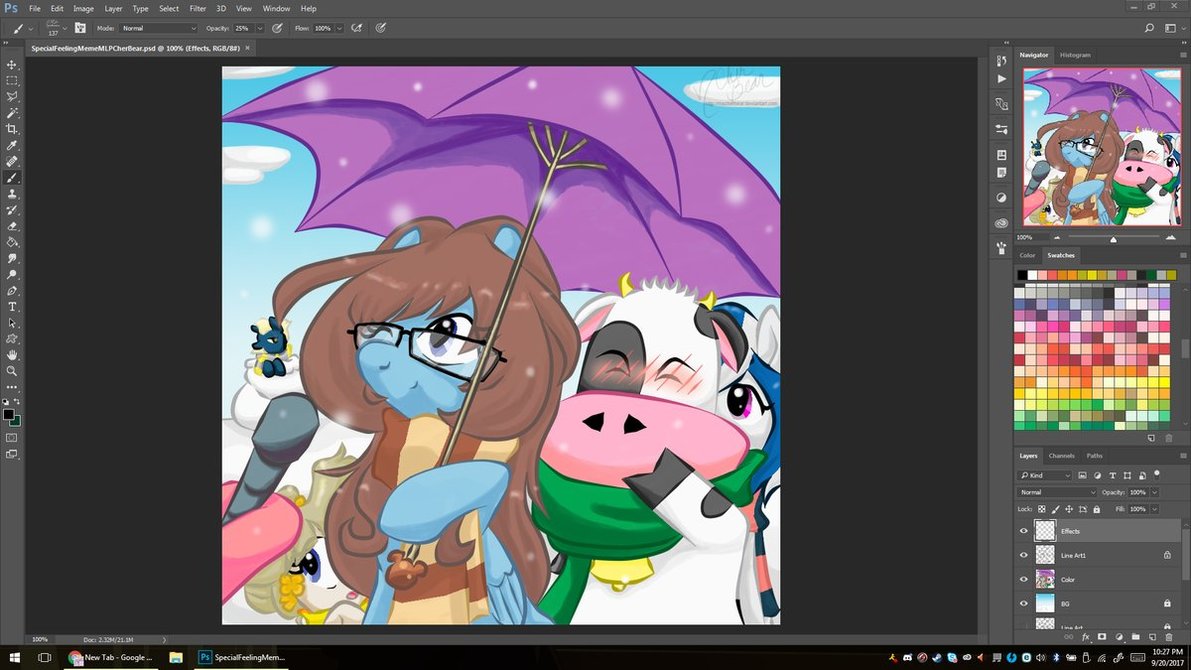Activate the Zoom tool in toolbox
Viewport: 1191px width, 670px height.
[x=12, y=371]
